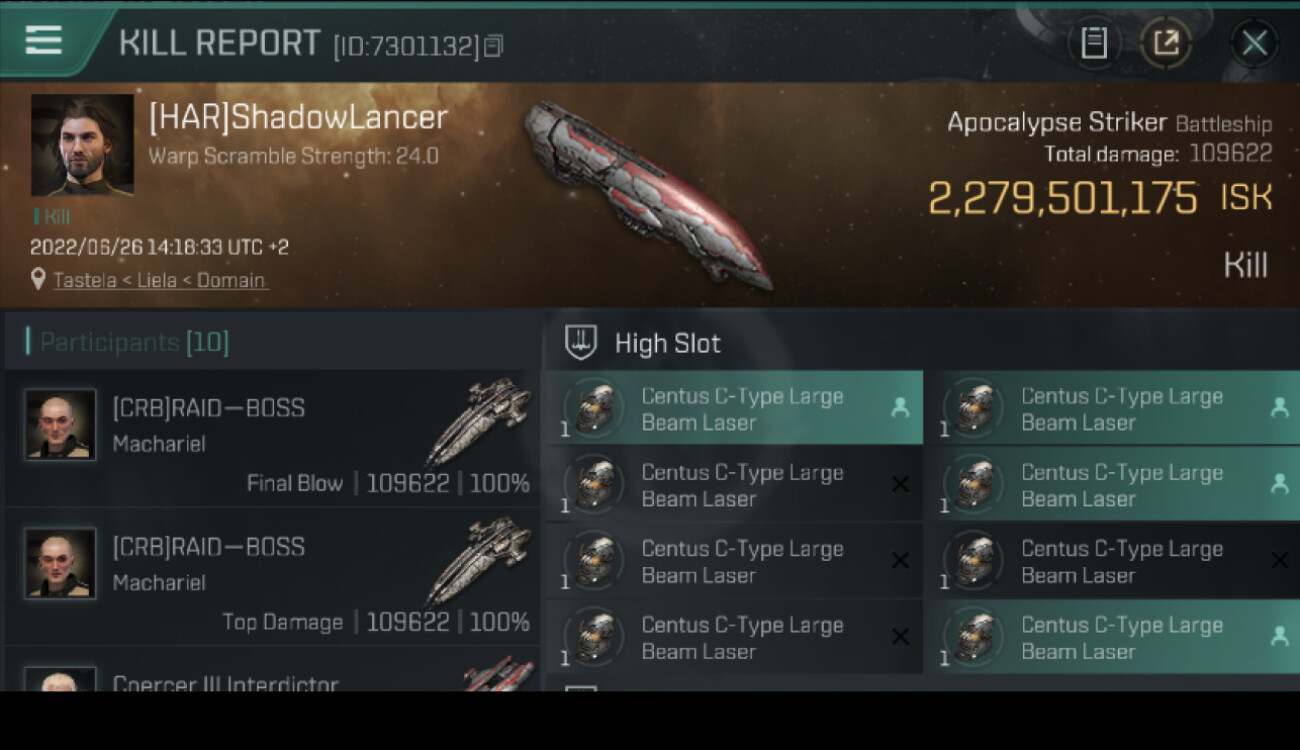
Task: Click the Machariel ship icon of Final Blow
Action: [x=478, y=422]
